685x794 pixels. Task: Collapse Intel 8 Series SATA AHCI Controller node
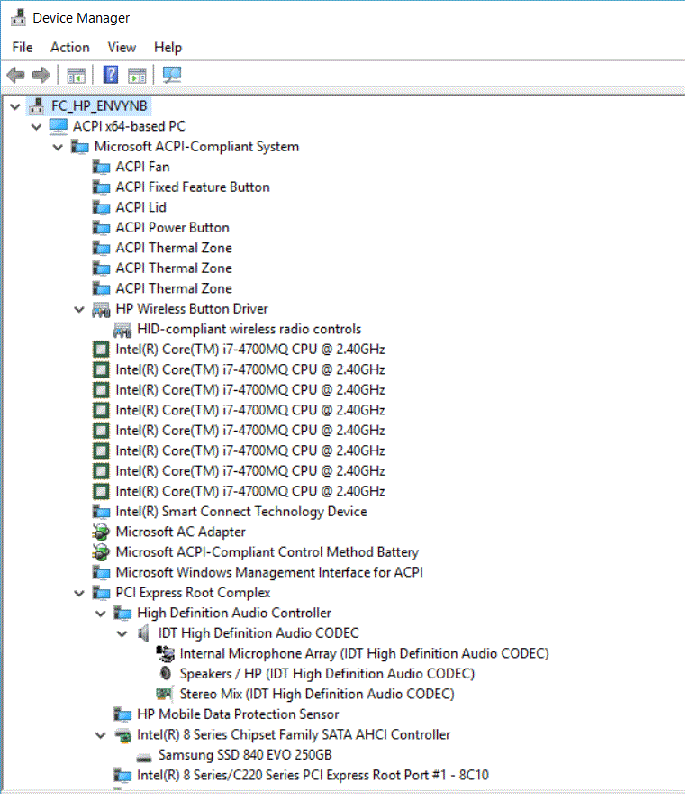[x=101, y=735]
